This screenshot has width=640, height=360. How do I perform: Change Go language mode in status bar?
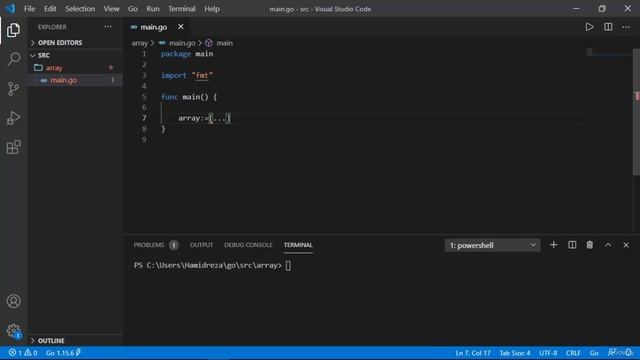[x=594, y=353]
